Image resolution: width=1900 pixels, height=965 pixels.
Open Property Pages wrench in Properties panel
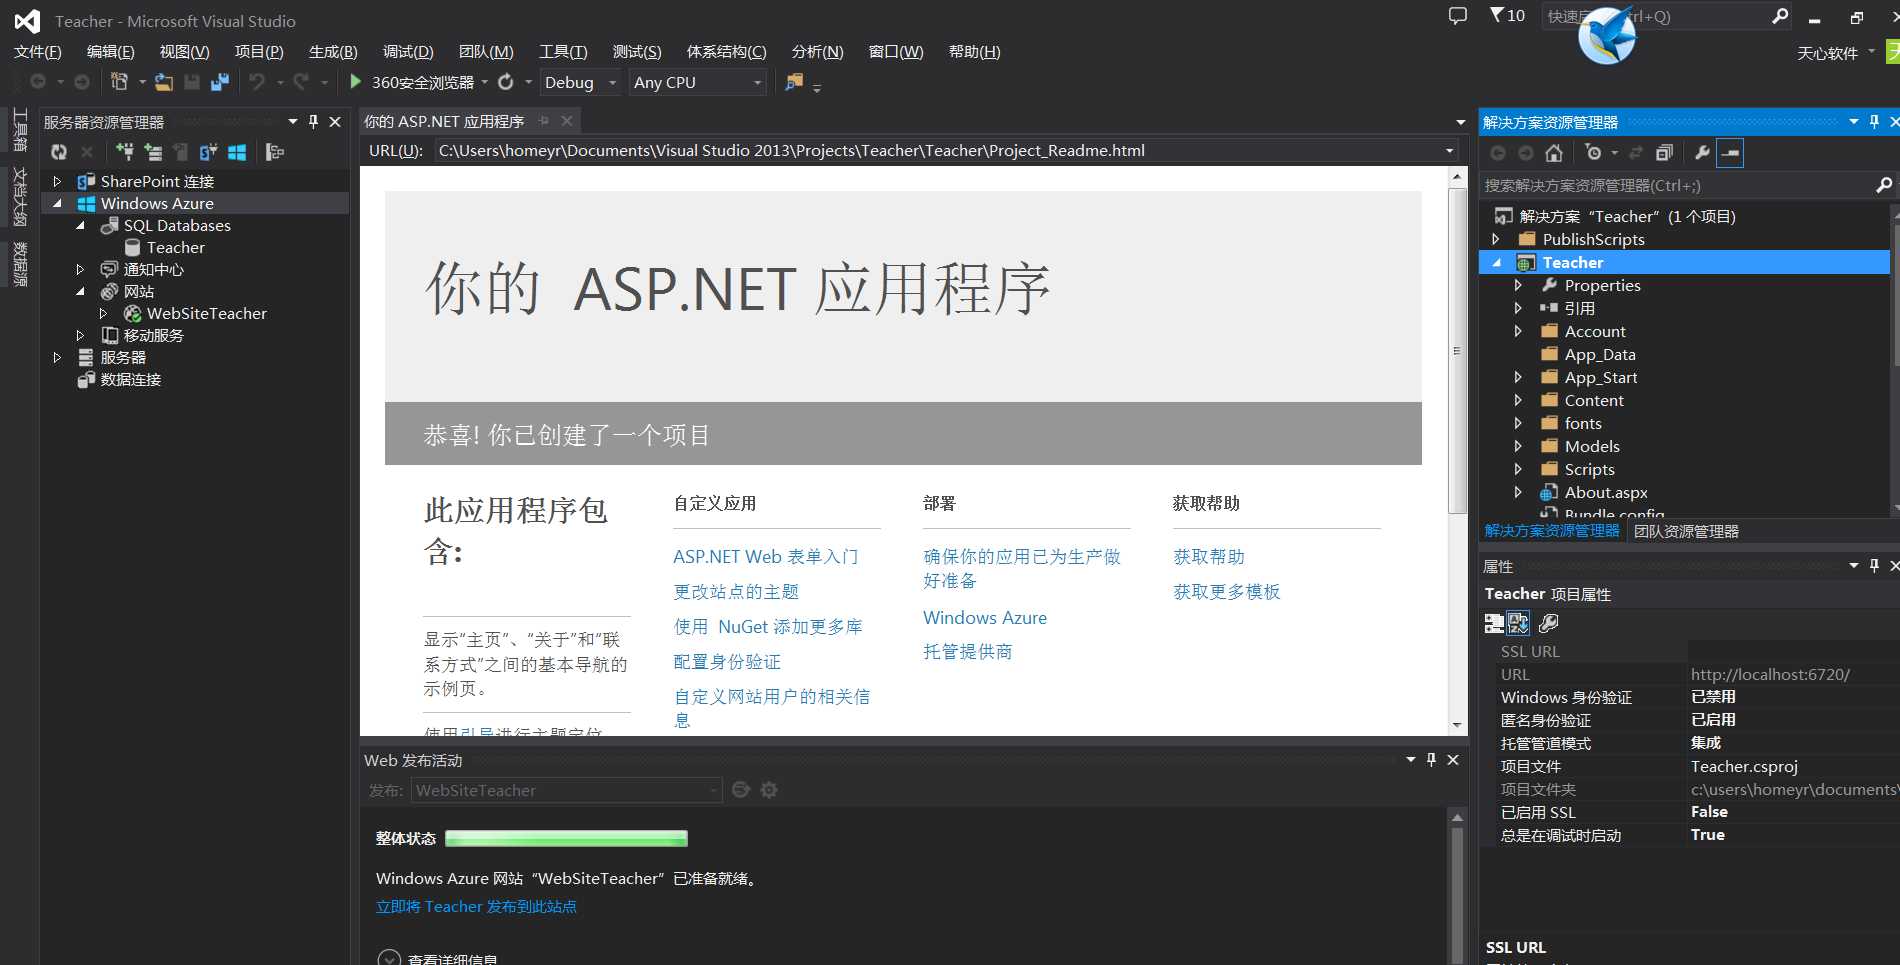[1549, 624]
